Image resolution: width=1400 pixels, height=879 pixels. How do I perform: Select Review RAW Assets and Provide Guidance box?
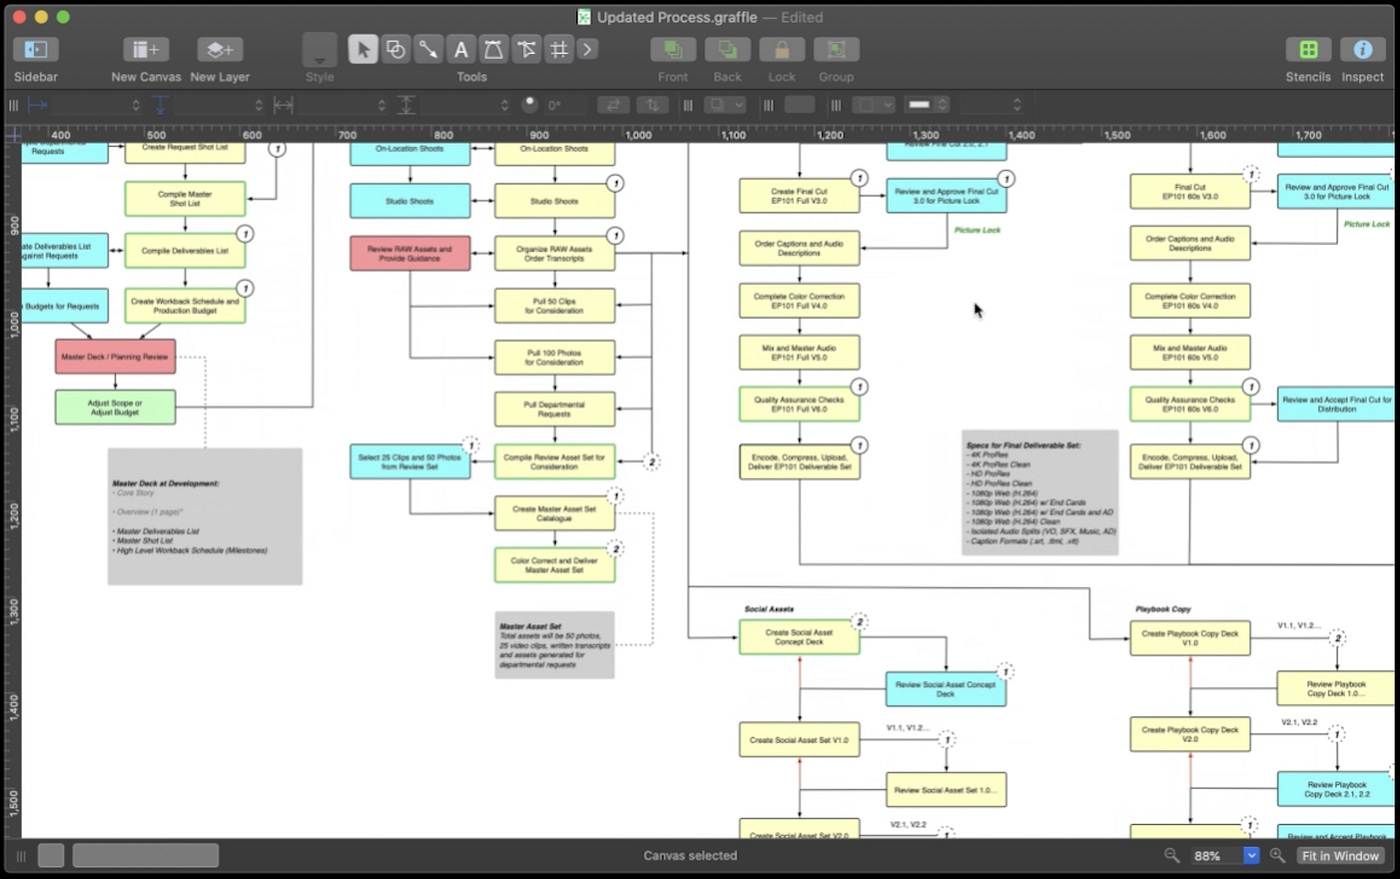[x=410, y=254]
